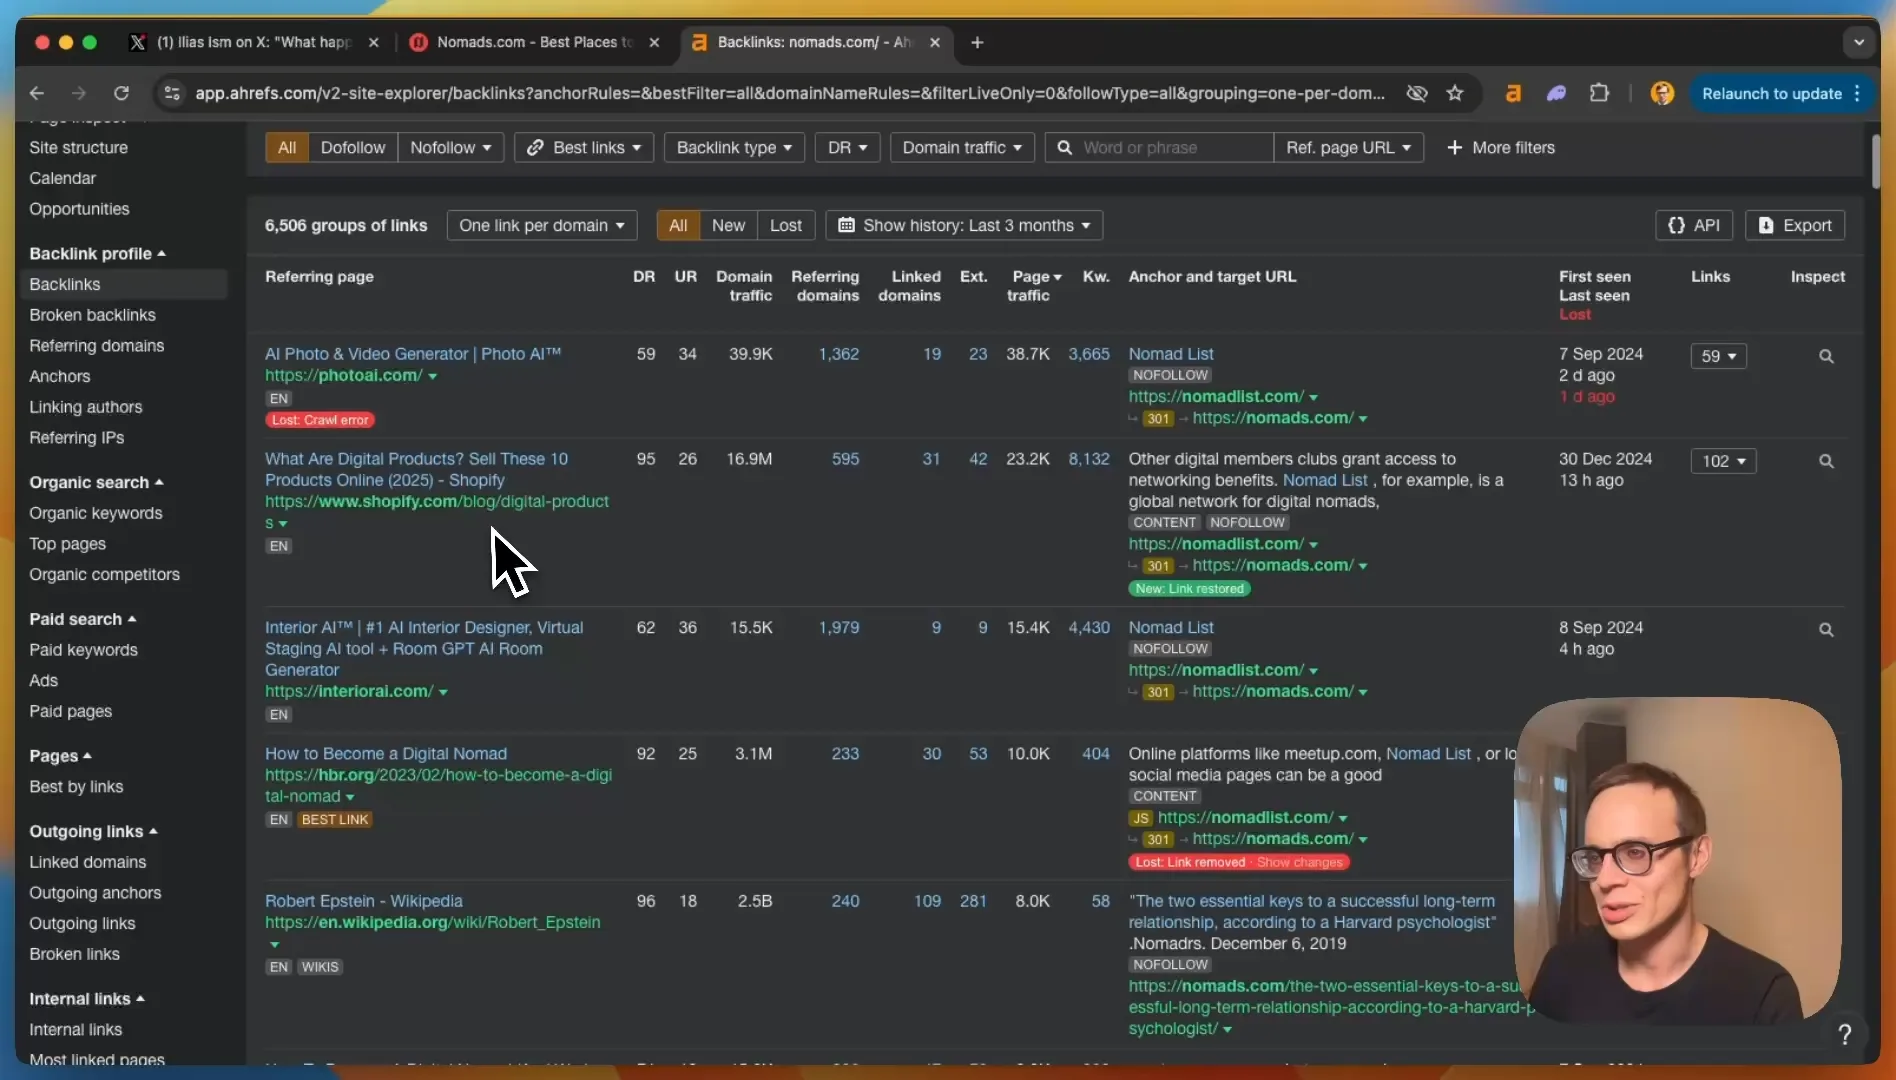Show only Lost links
Screen dimensions: 1896x1080
[x=785, y=225]
